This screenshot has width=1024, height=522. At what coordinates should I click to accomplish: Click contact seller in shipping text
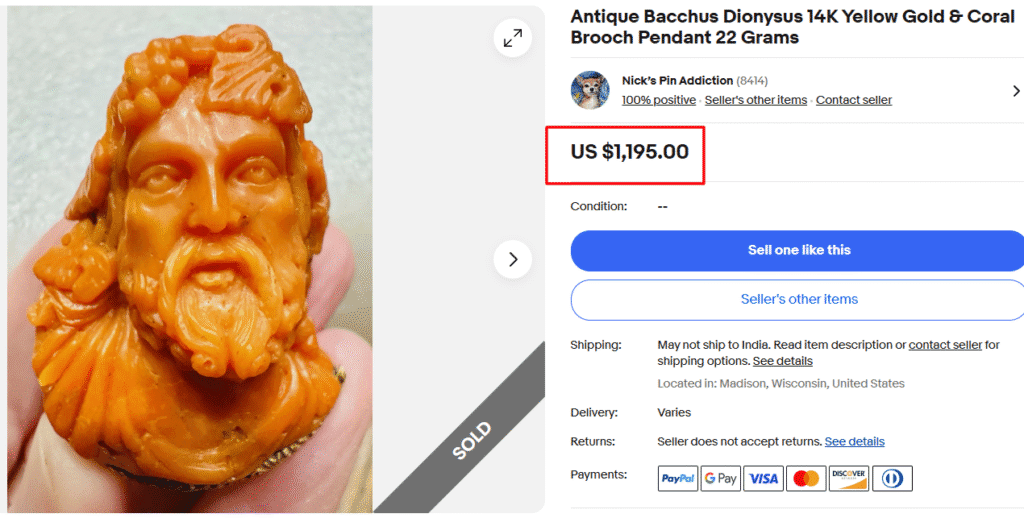tap(945, 345)
